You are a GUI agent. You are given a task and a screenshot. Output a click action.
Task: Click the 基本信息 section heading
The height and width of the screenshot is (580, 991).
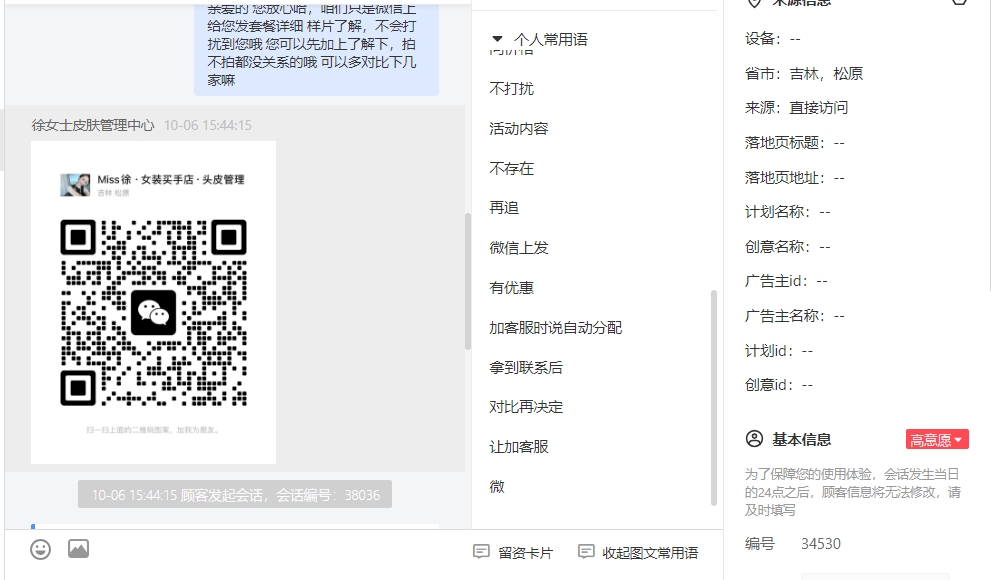[x=801, y=440]
